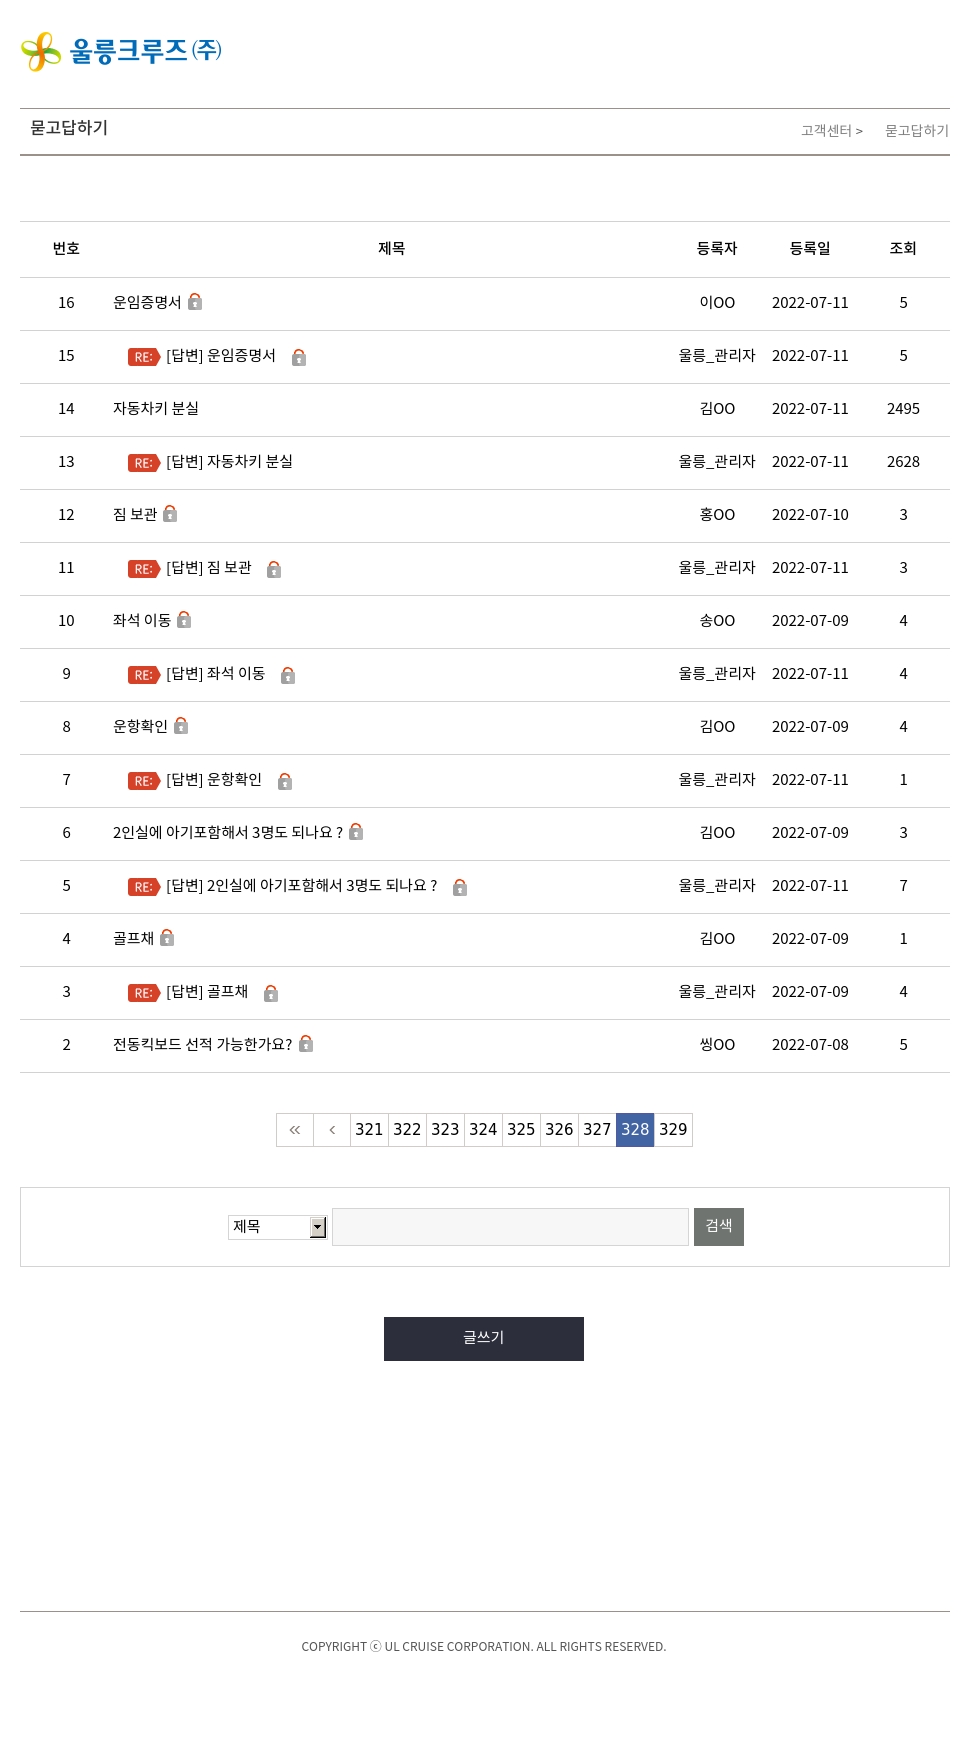Viewport: 970px width, 1742px height.
Task: Select page 321 in pagination
Action: [x=369, y=1130]
